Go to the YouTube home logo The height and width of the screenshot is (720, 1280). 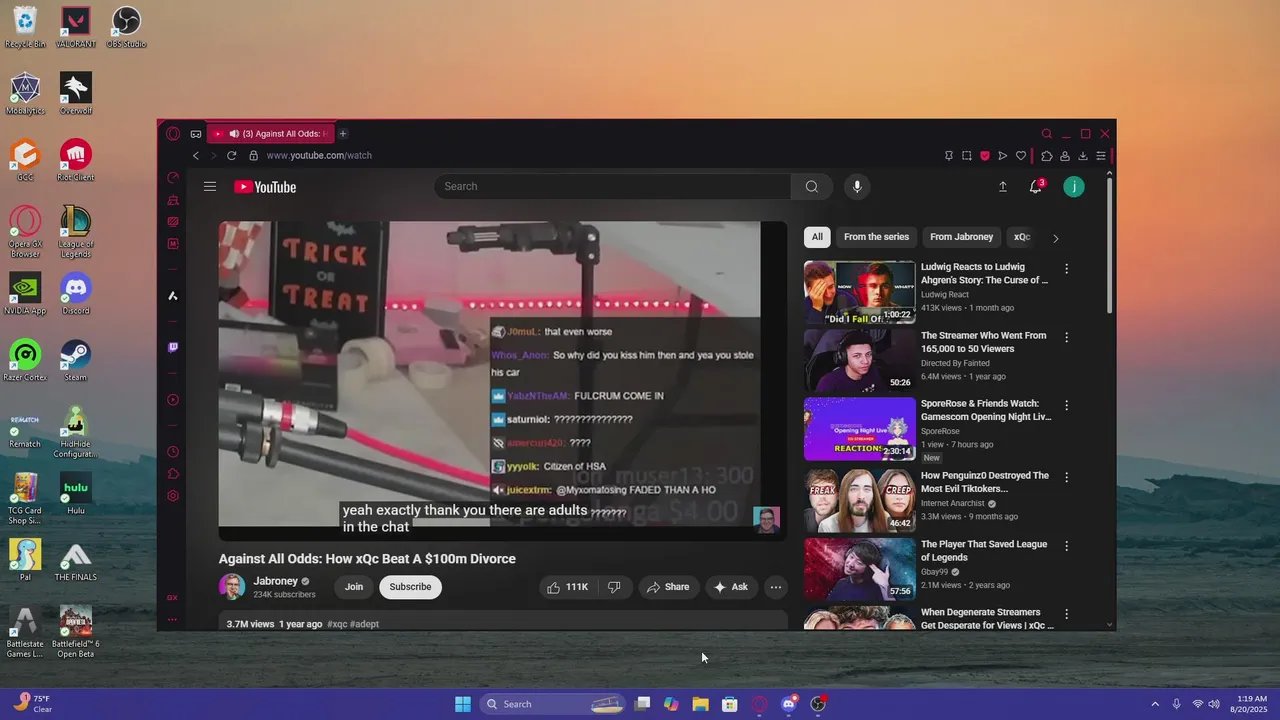click(265, 187)
